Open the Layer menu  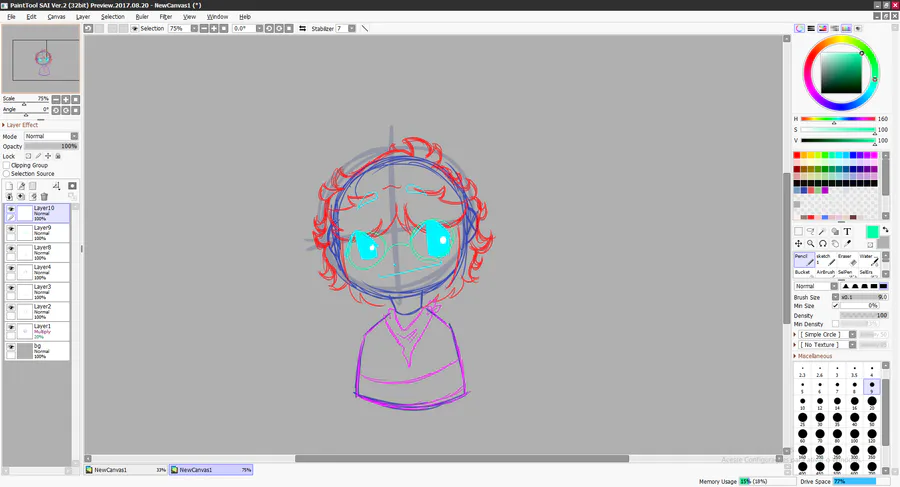click(x=83, y=17)
